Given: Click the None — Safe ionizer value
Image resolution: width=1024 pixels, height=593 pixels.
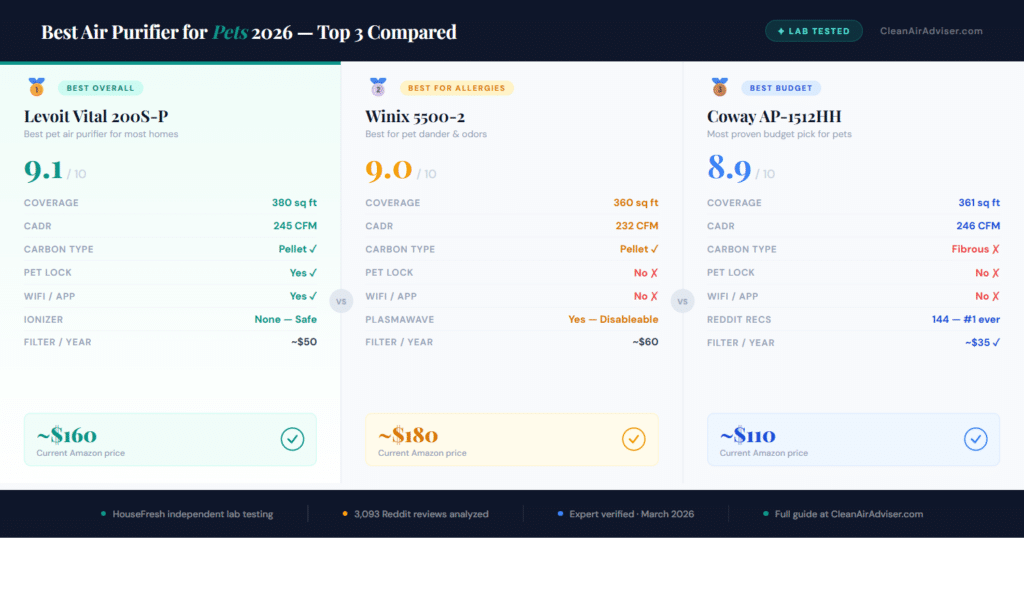Looking at the screenshot, I should 285,319.
